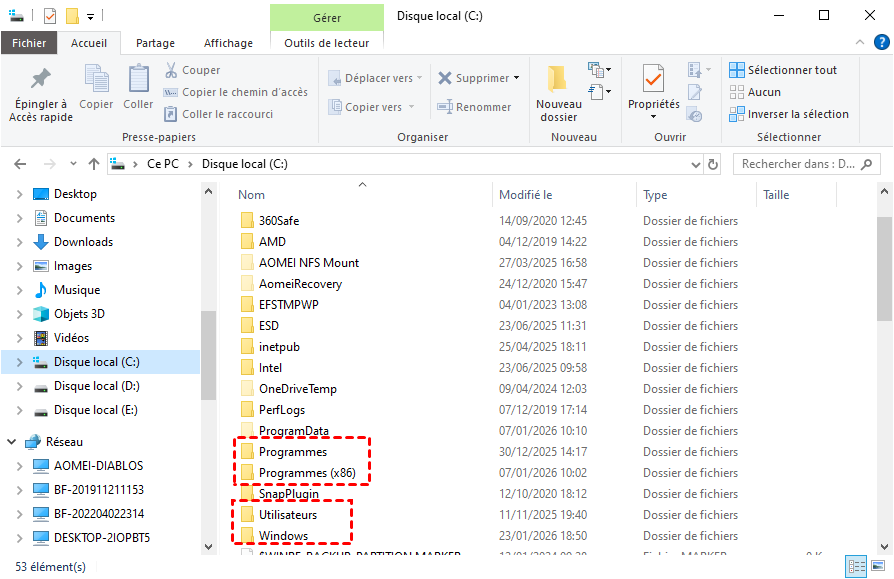Click the Couper scissors icon
The image size is (894, 579).
(171, 70)
